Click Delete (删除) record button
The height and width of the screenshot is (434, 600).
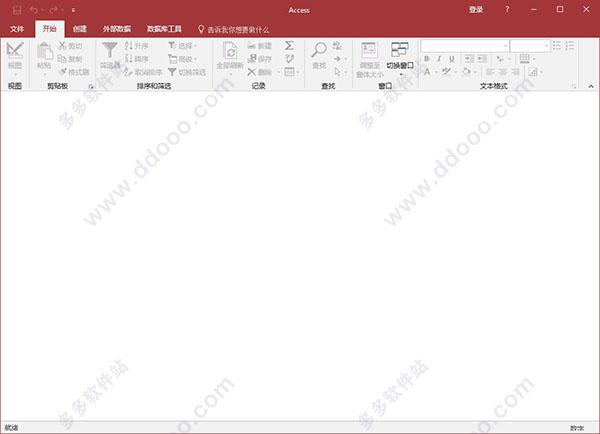tap(259, 72)
